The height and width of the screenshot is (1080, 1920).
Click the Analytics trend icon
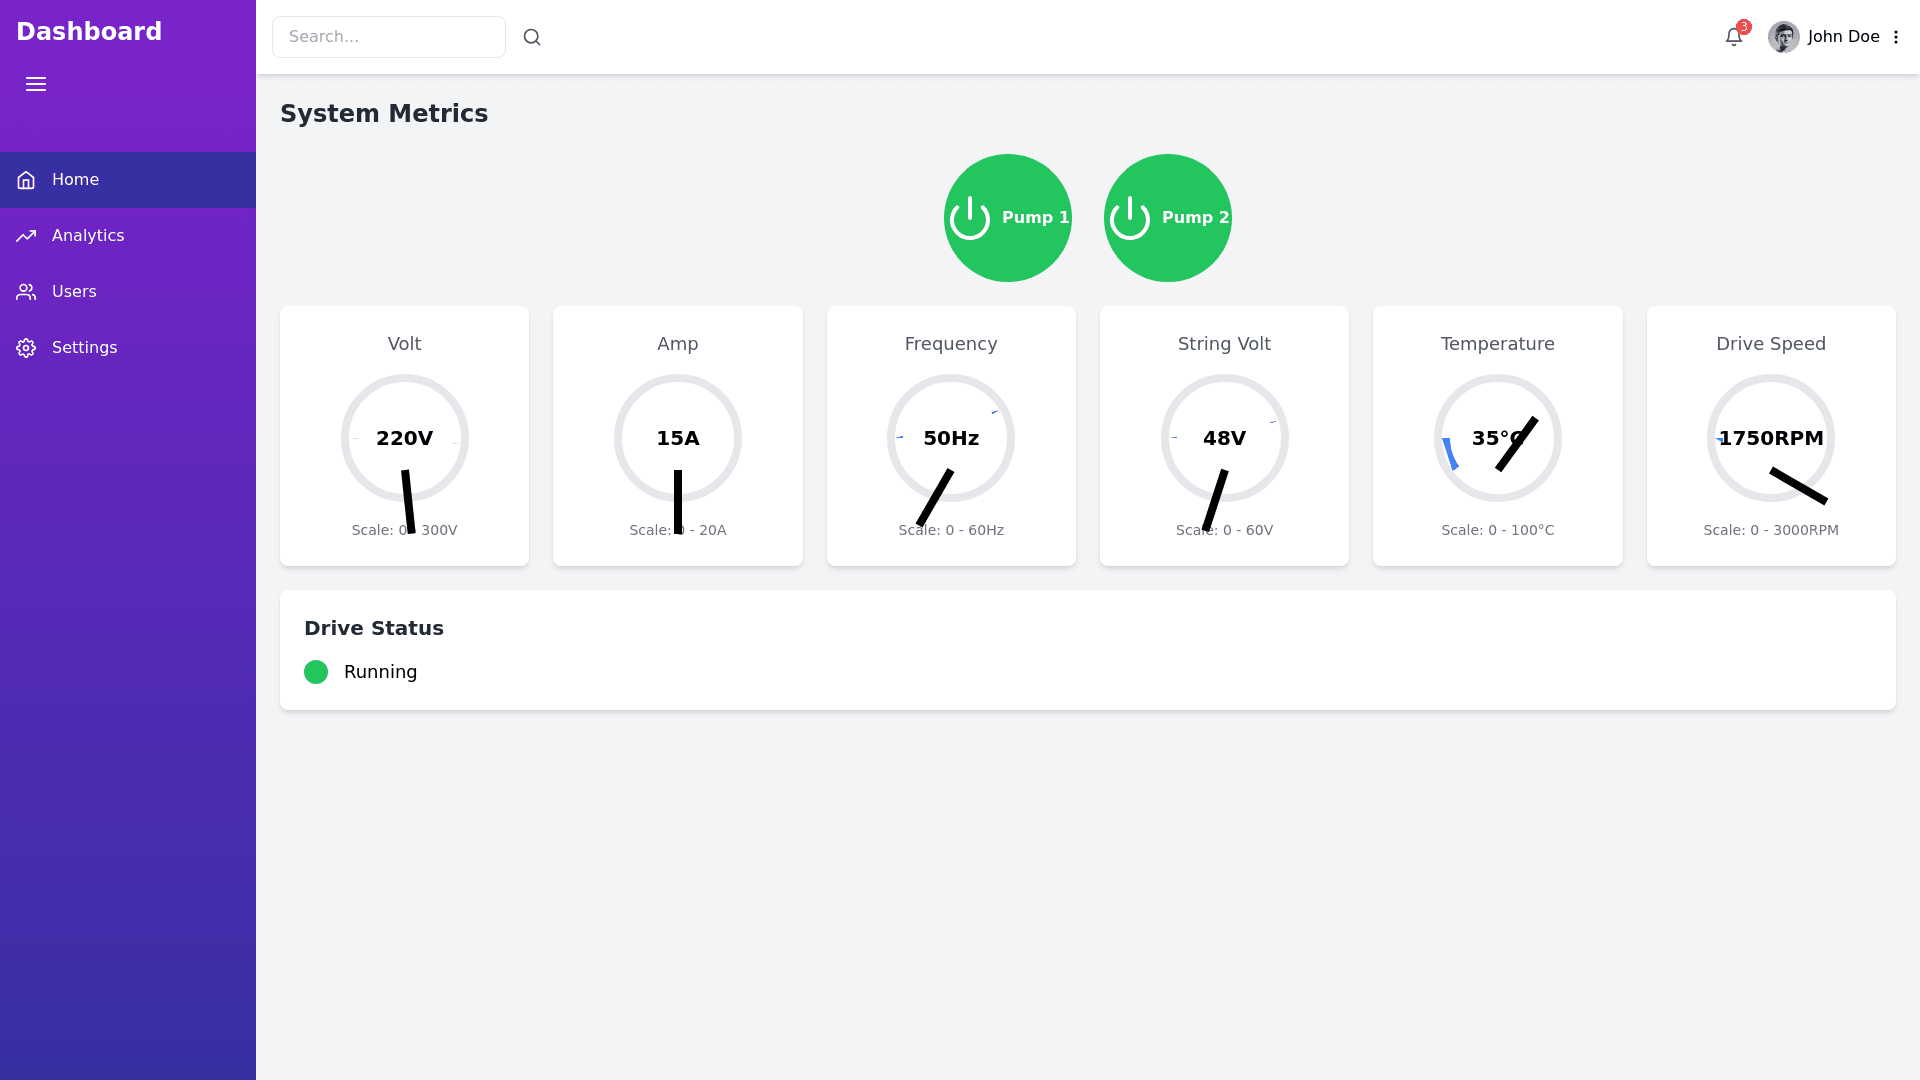26,236
